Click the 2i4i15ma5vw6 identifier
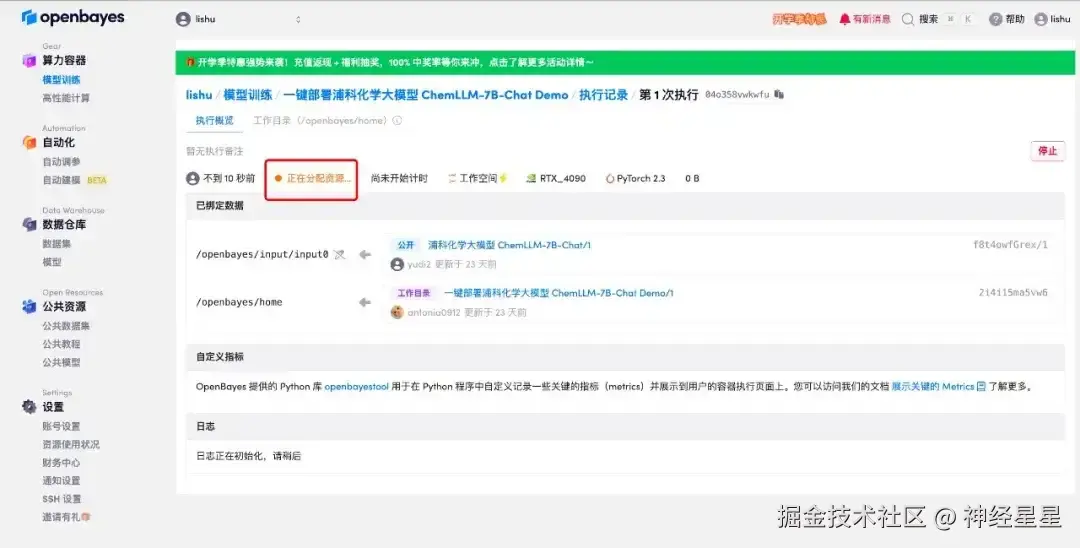The image size is (1080, 548). (1013, 293)
